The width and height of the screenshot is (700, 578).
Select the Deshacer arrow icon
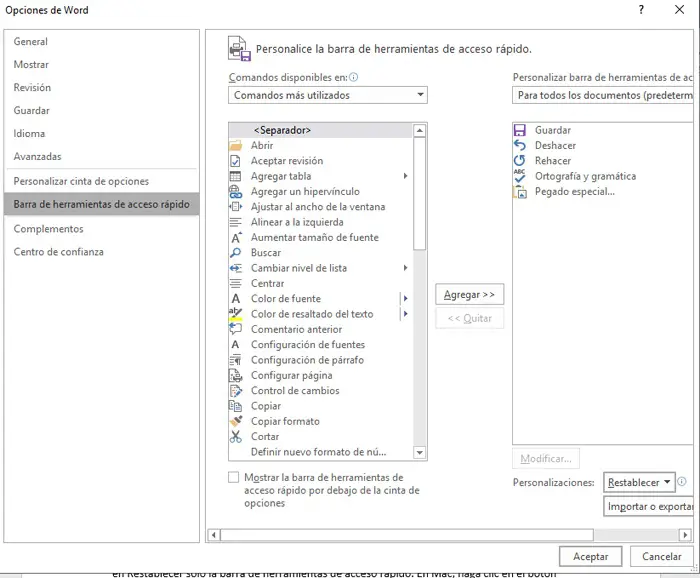pos(520,146)
